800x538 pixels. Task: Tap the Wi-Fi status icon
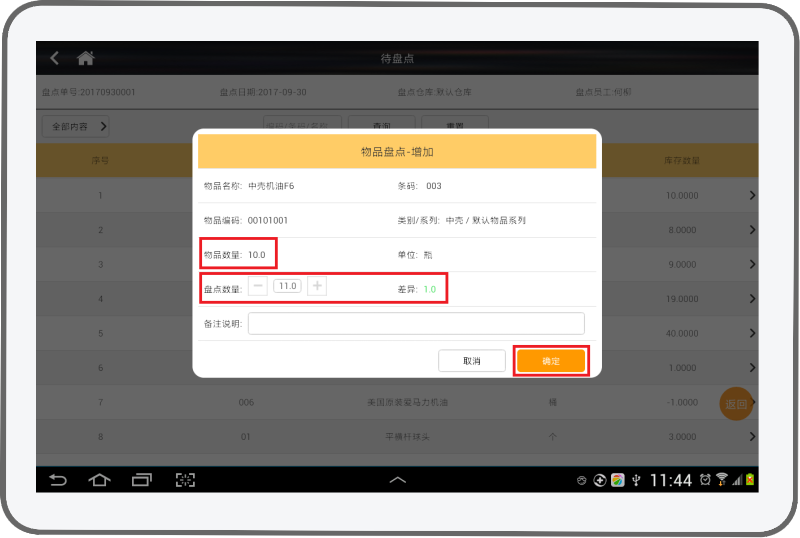[721, 480]
